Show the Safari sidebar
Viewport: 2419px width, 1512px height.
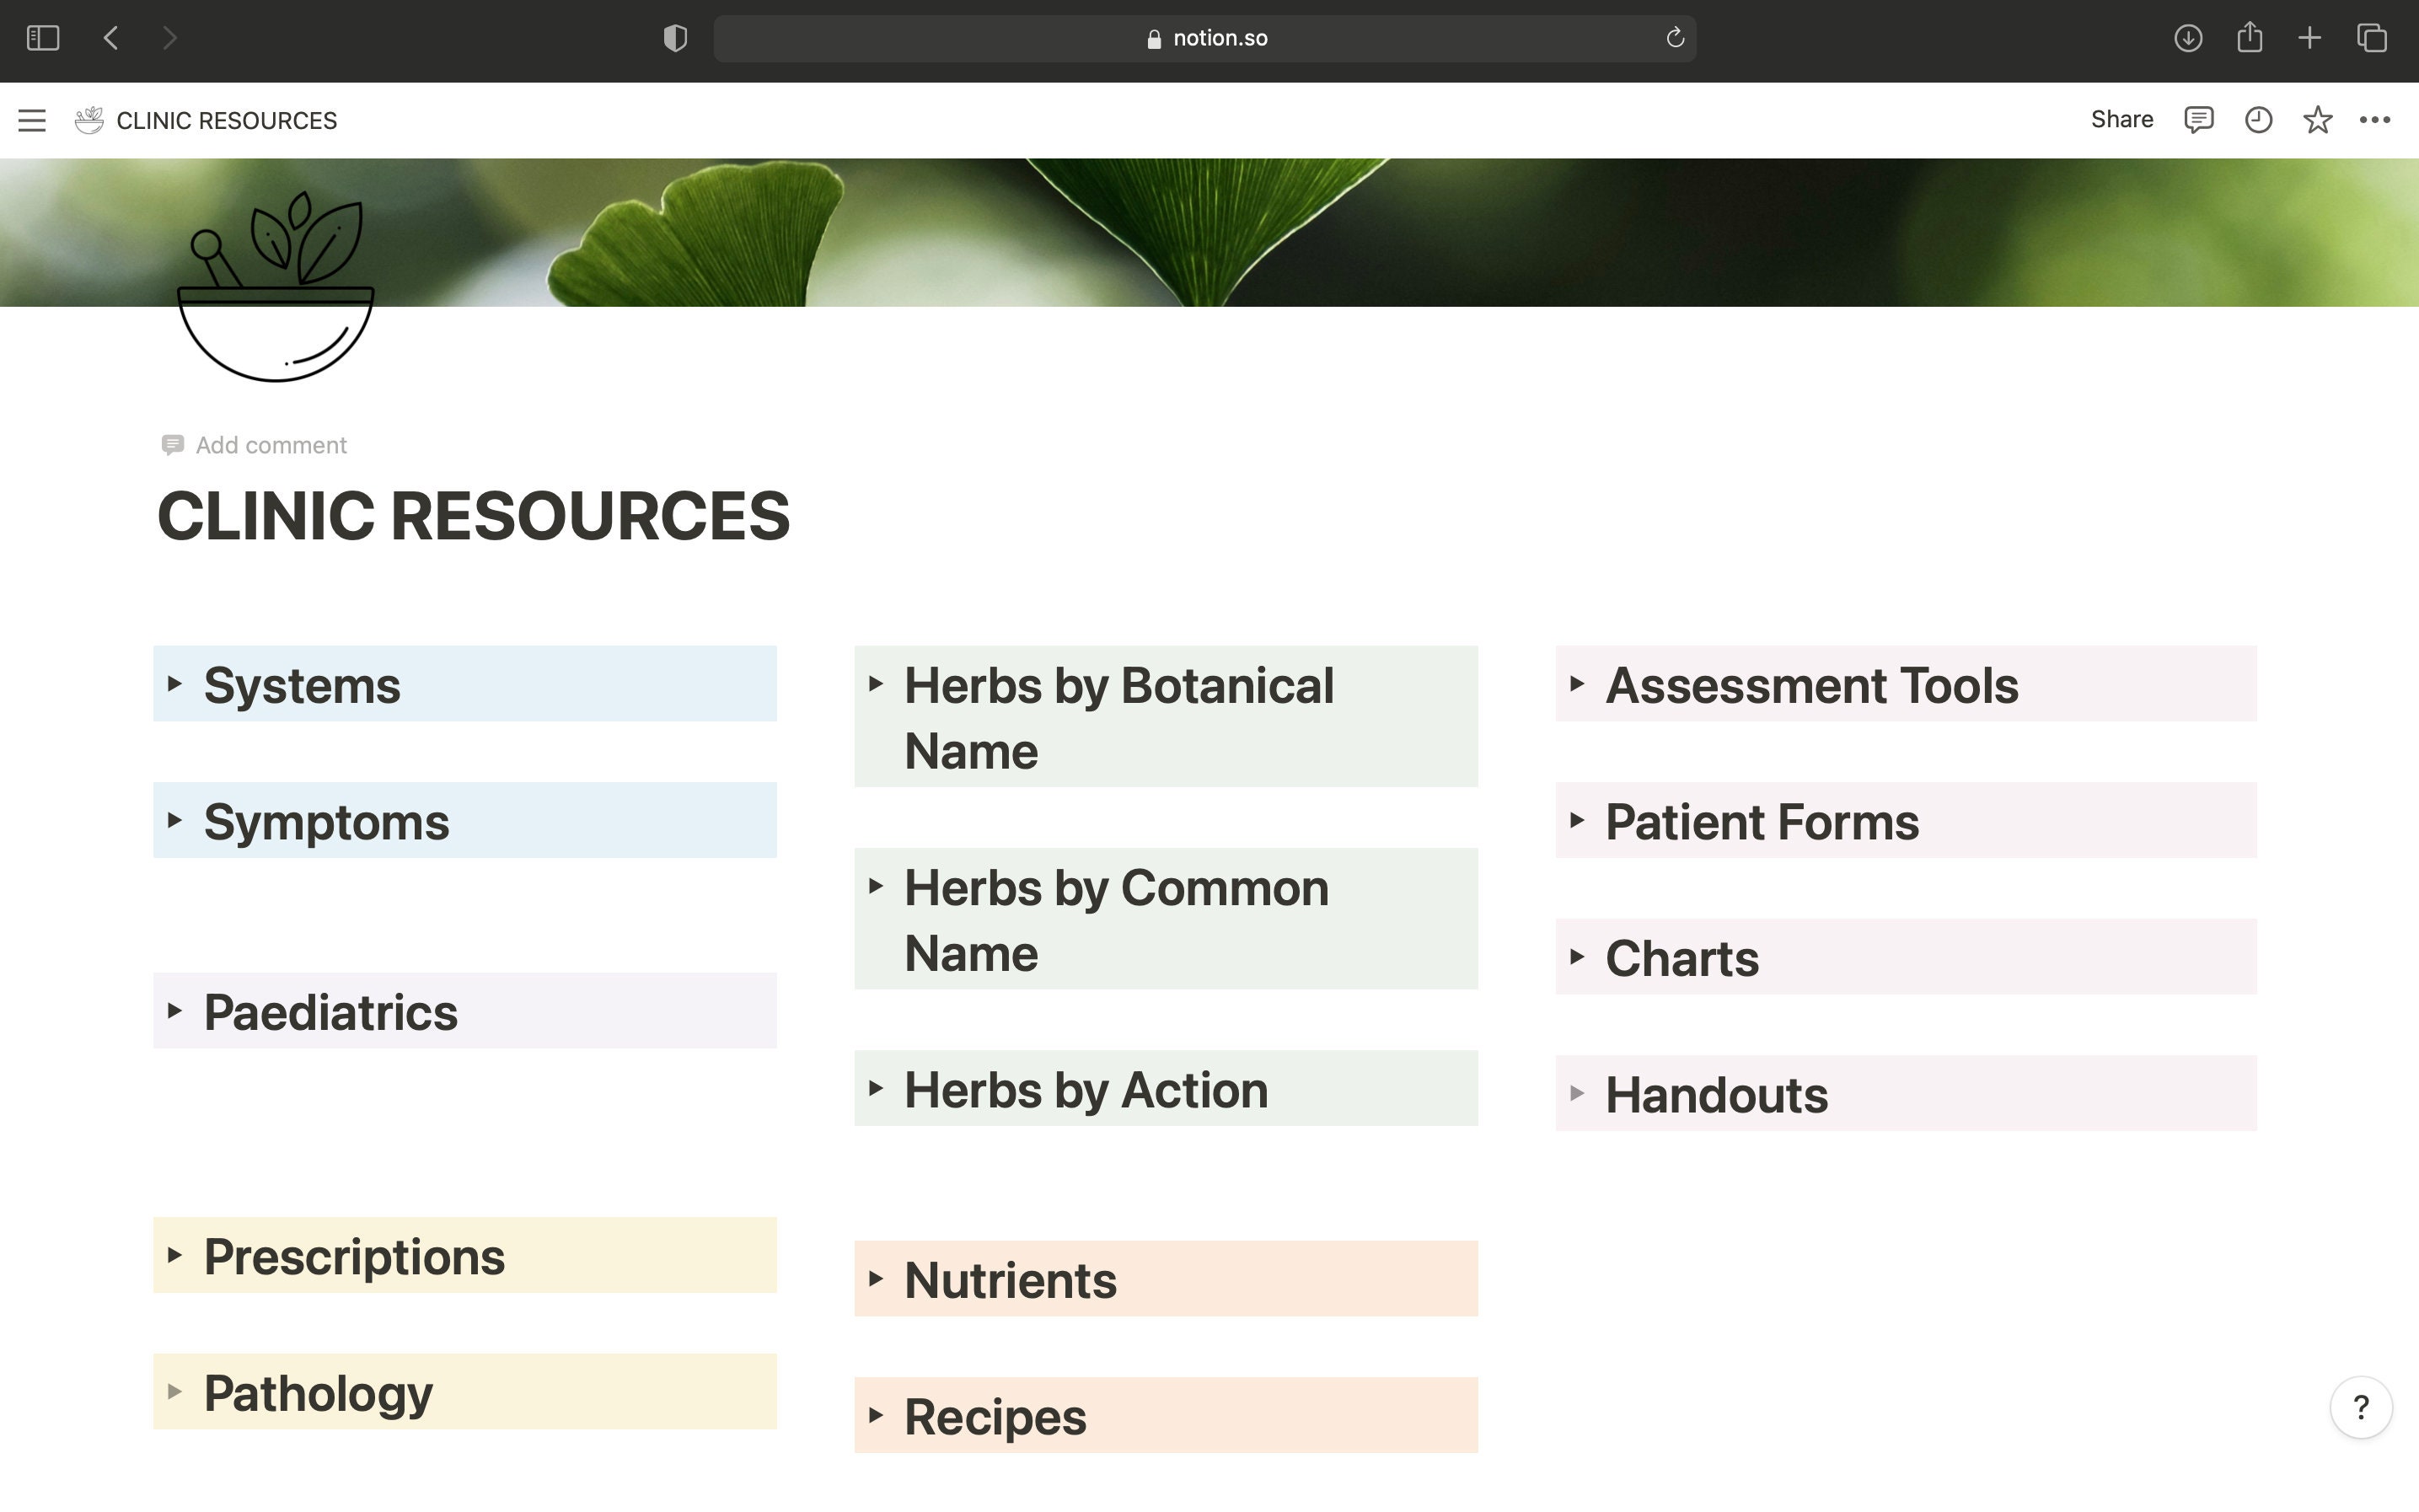tap(43, 38)
